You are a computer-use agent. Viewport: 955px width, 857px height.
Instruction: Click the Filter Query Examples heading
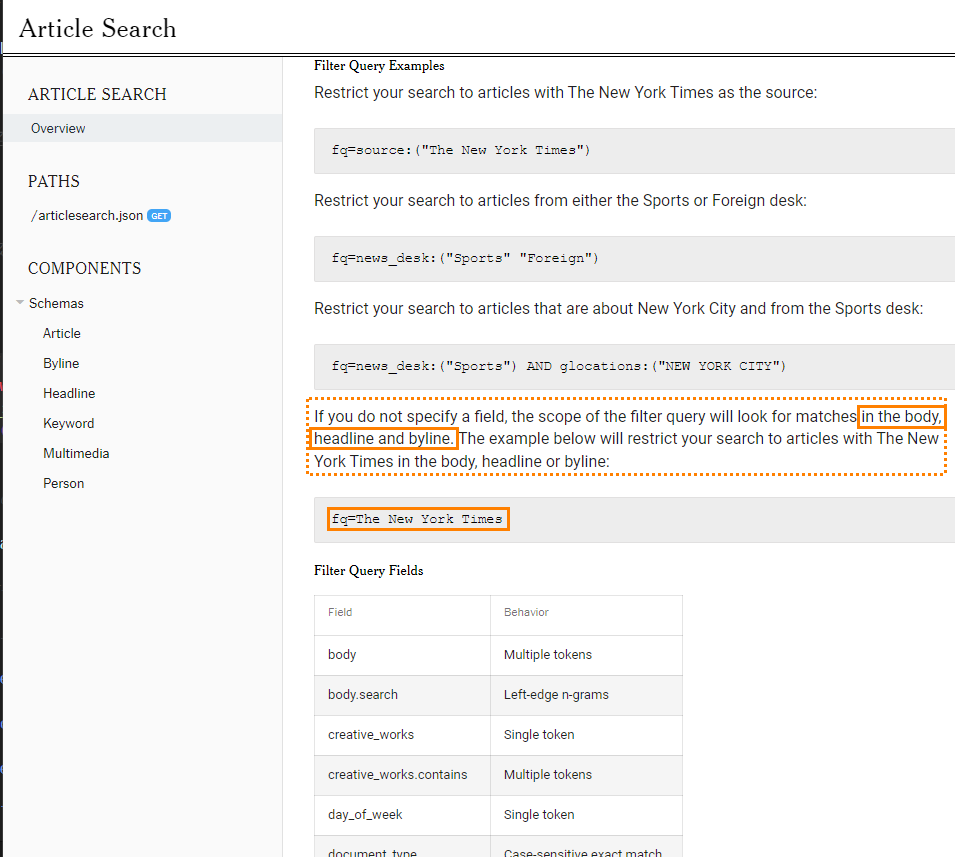point(379,66)
